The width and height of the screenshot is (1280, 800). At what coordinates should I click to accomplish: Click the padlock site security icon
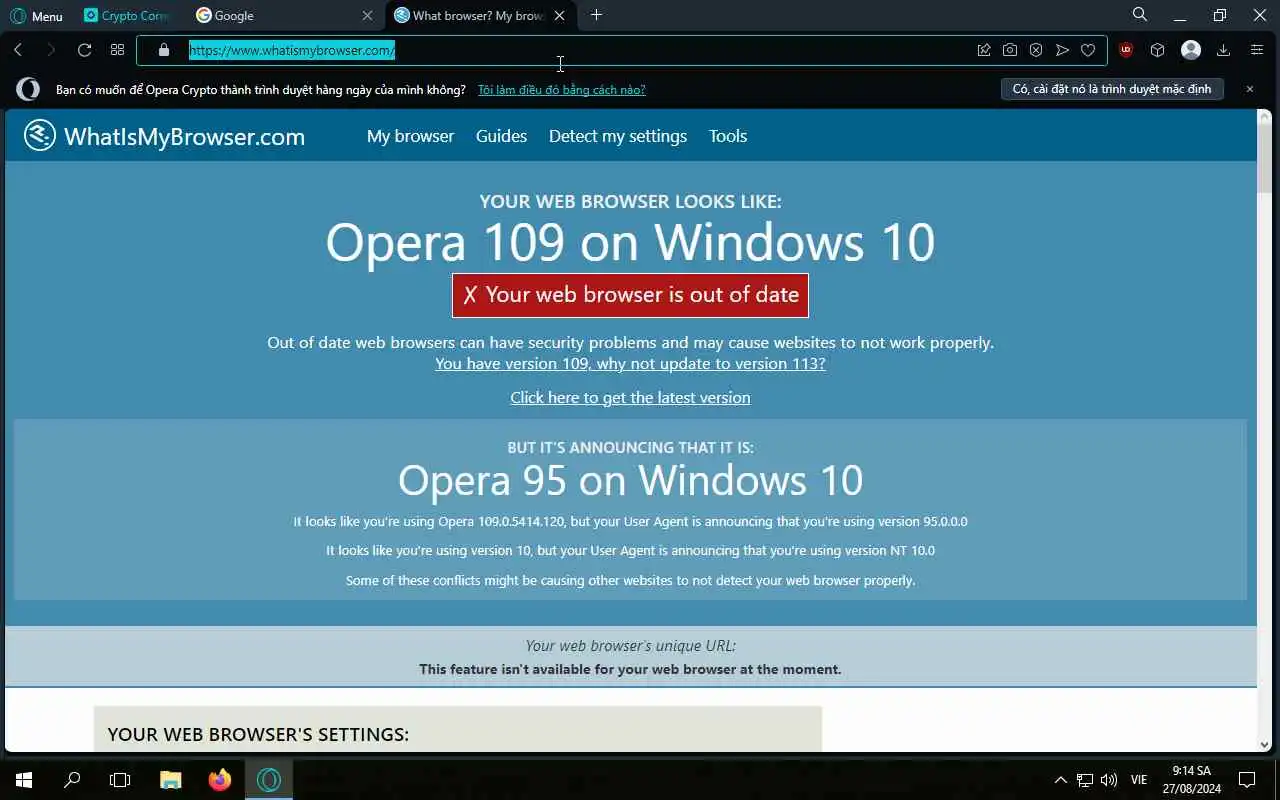pos(164,50)
